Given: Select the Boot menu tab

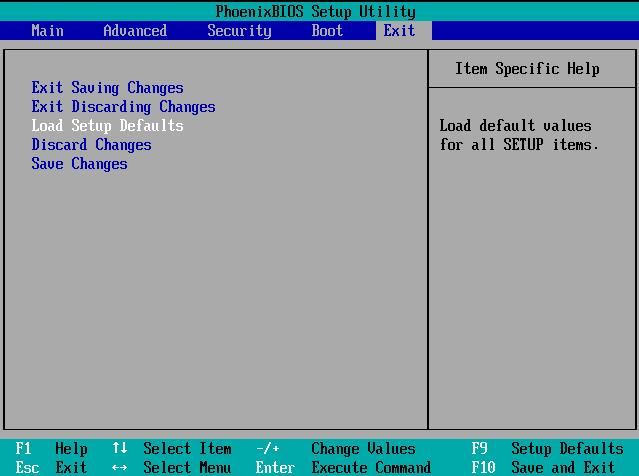Looking at the screenshot, I should pos(327,31).
